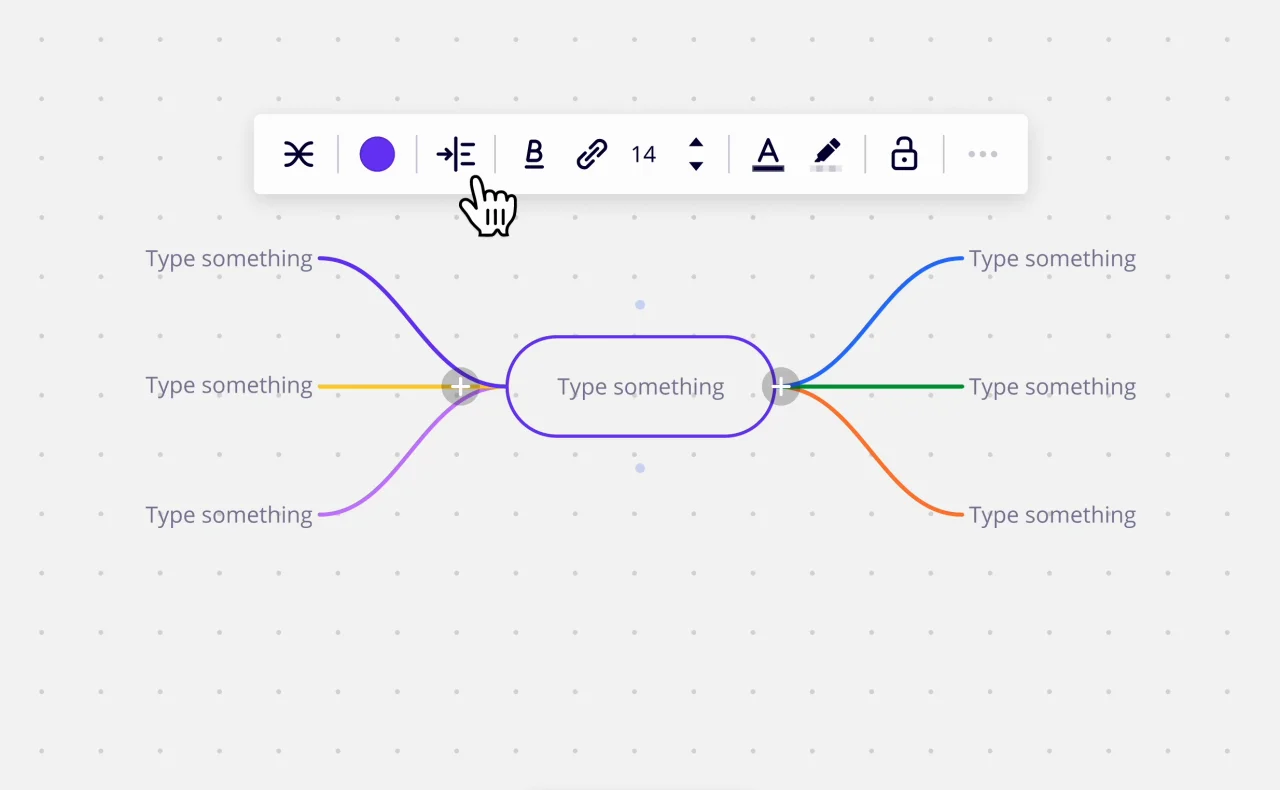Image resolution: width=1280 pixels, height=790 pixels.
Task: Select the upper-right node on the blue branch
Action: pos(1052,259)
